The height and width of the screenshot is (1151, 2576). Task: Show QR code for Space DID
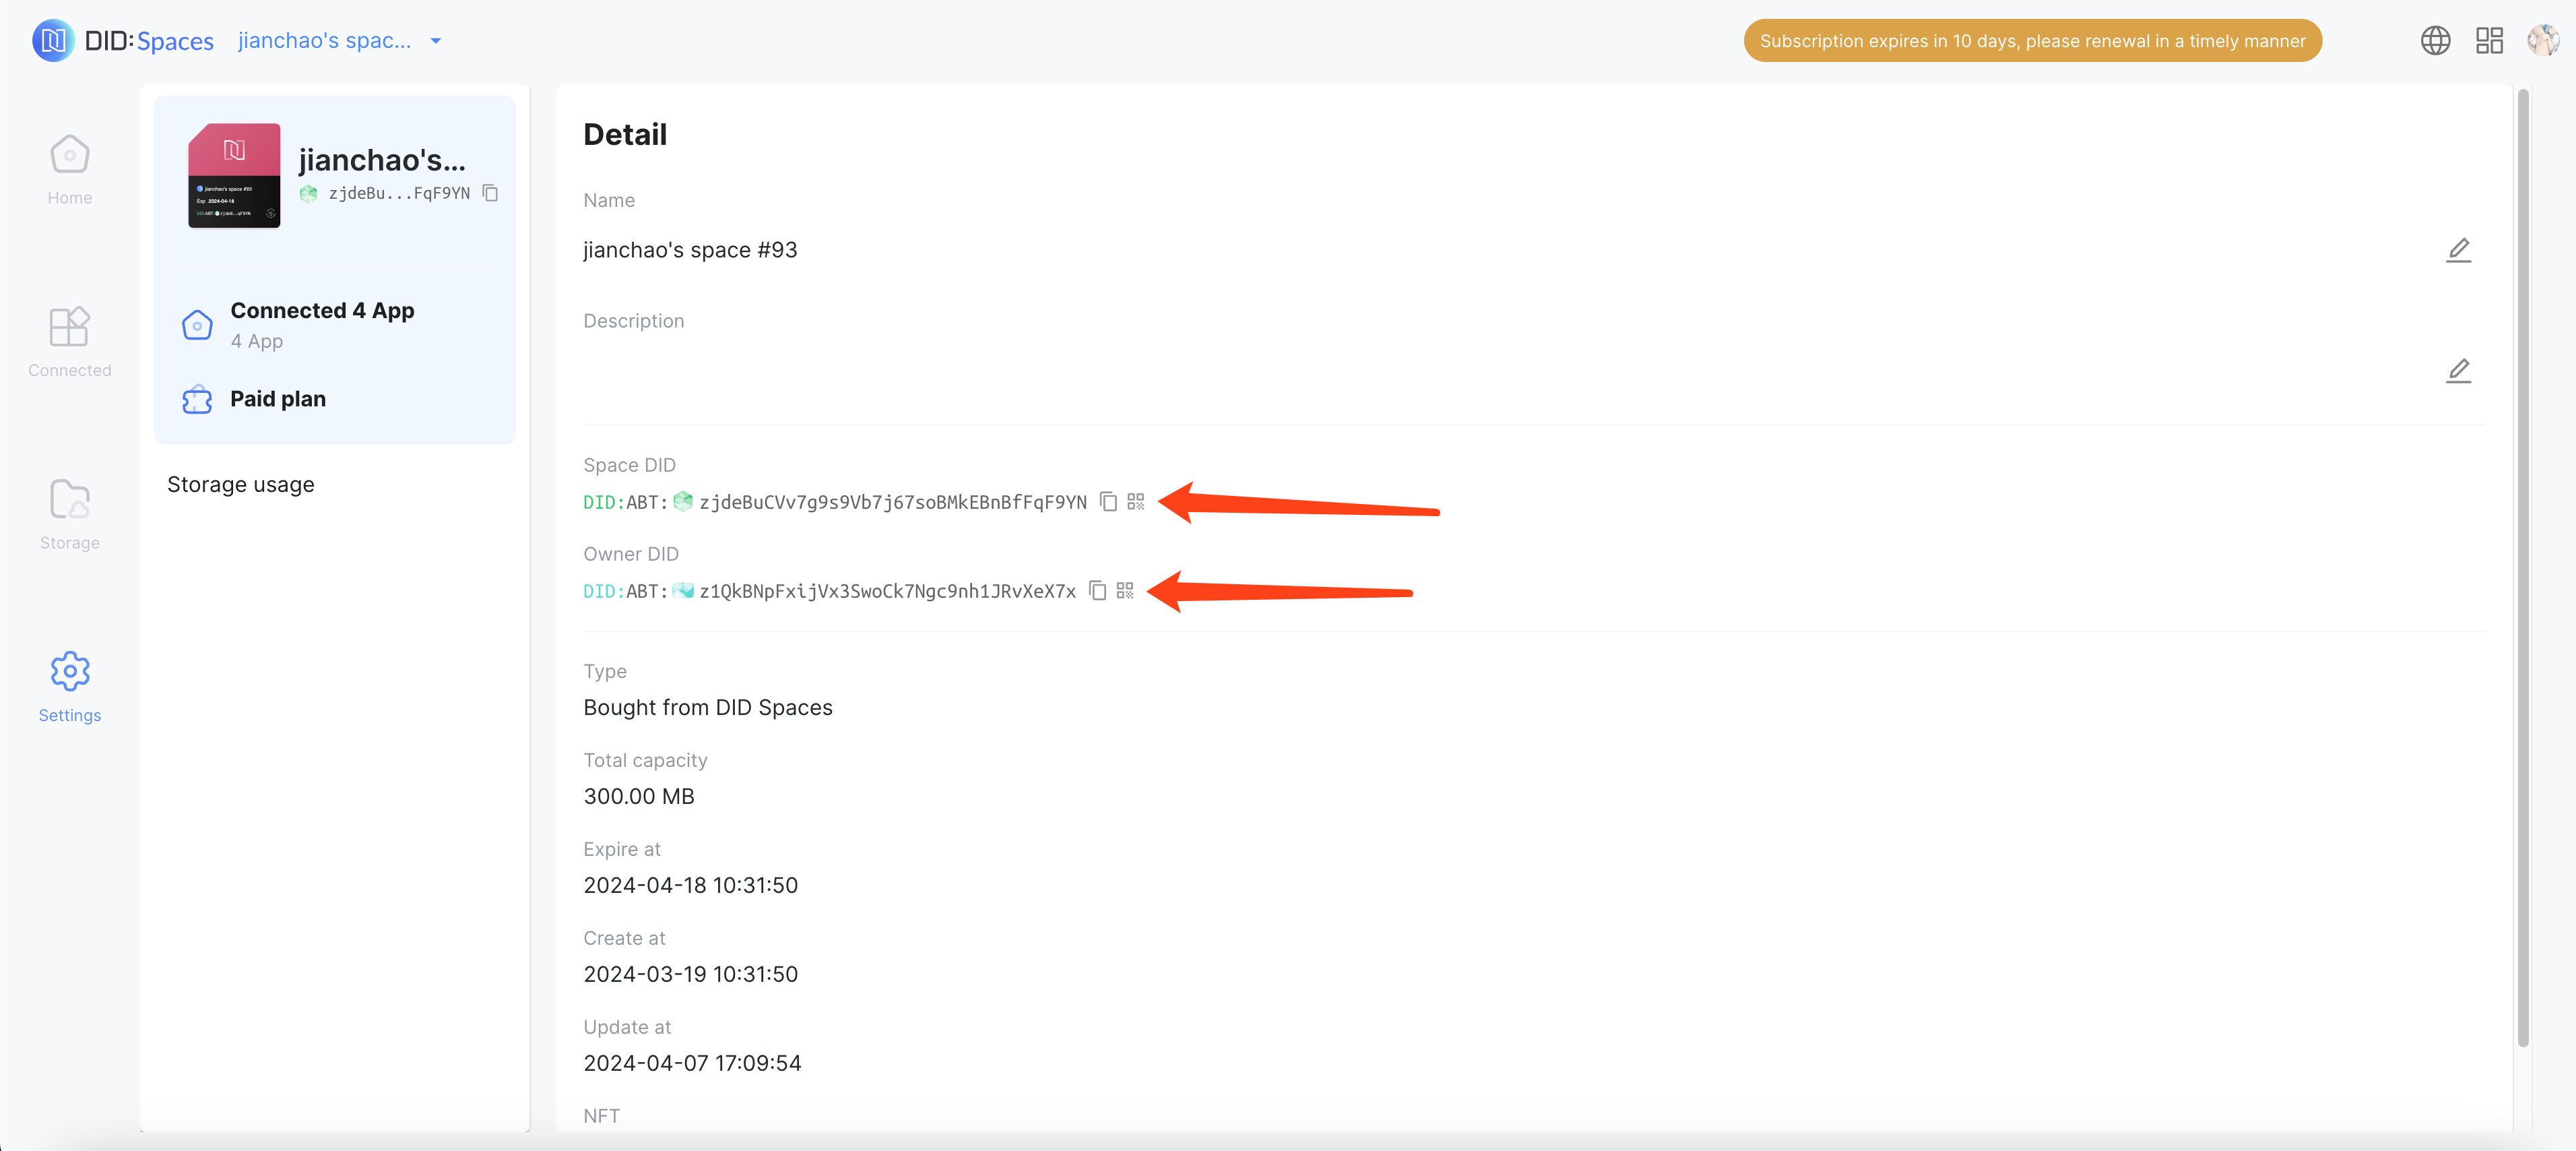click(1135, 501)
